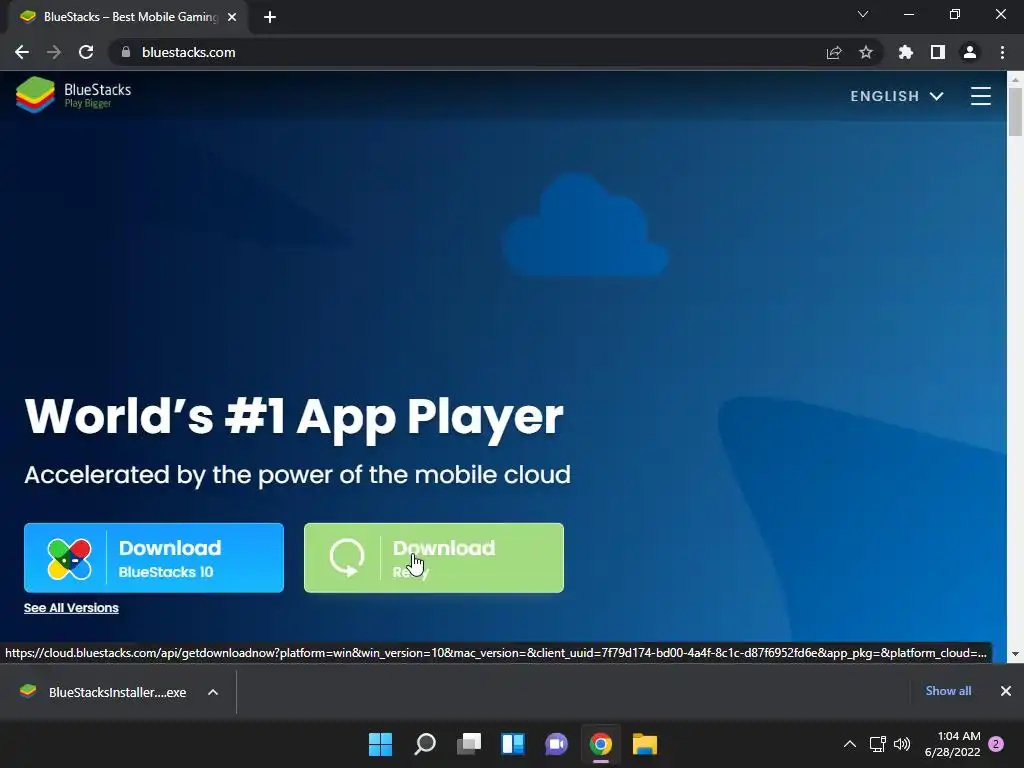
Task: Close the BlueStacks browser tab
Action: [x=232, y=17]
